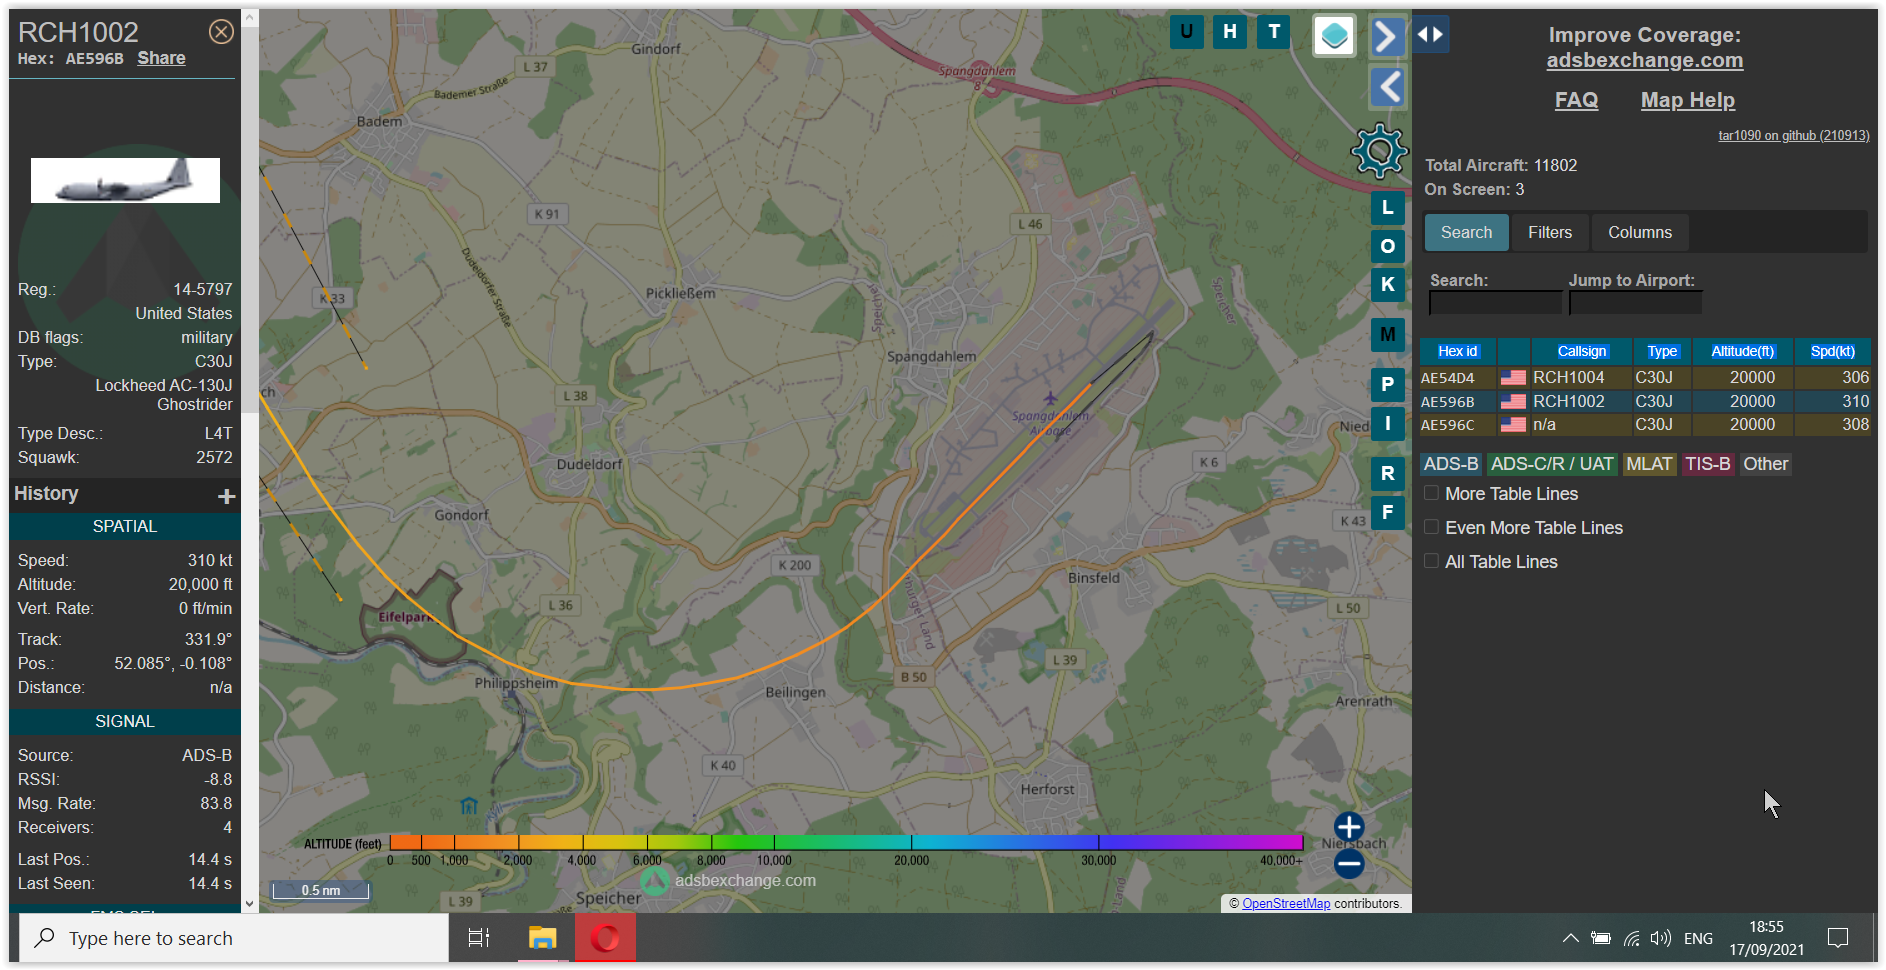This screenshot has width=1886, height=970.
Task: Toggle sidebar width with double-arrow button
Action: [1431, 34]
